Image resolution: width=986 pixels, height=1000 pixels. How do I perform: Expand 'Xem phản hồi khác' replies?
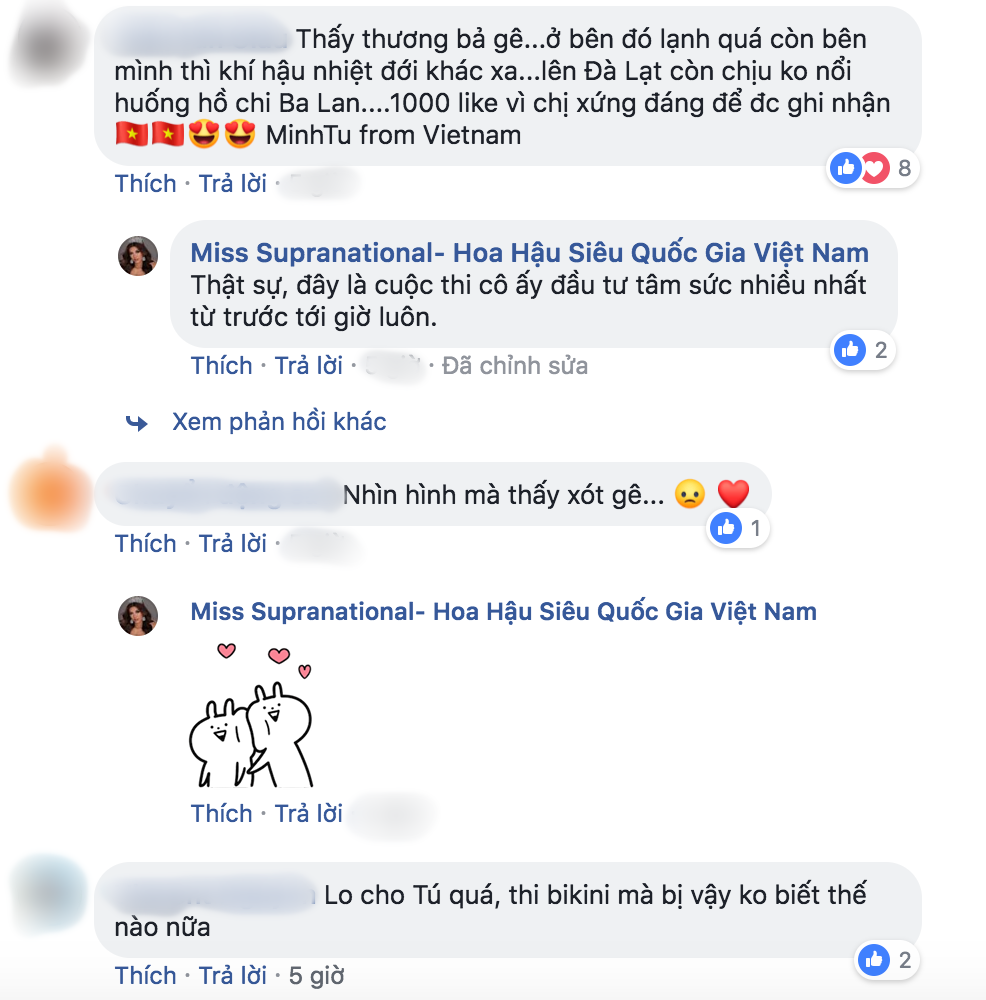pos(279,422)
